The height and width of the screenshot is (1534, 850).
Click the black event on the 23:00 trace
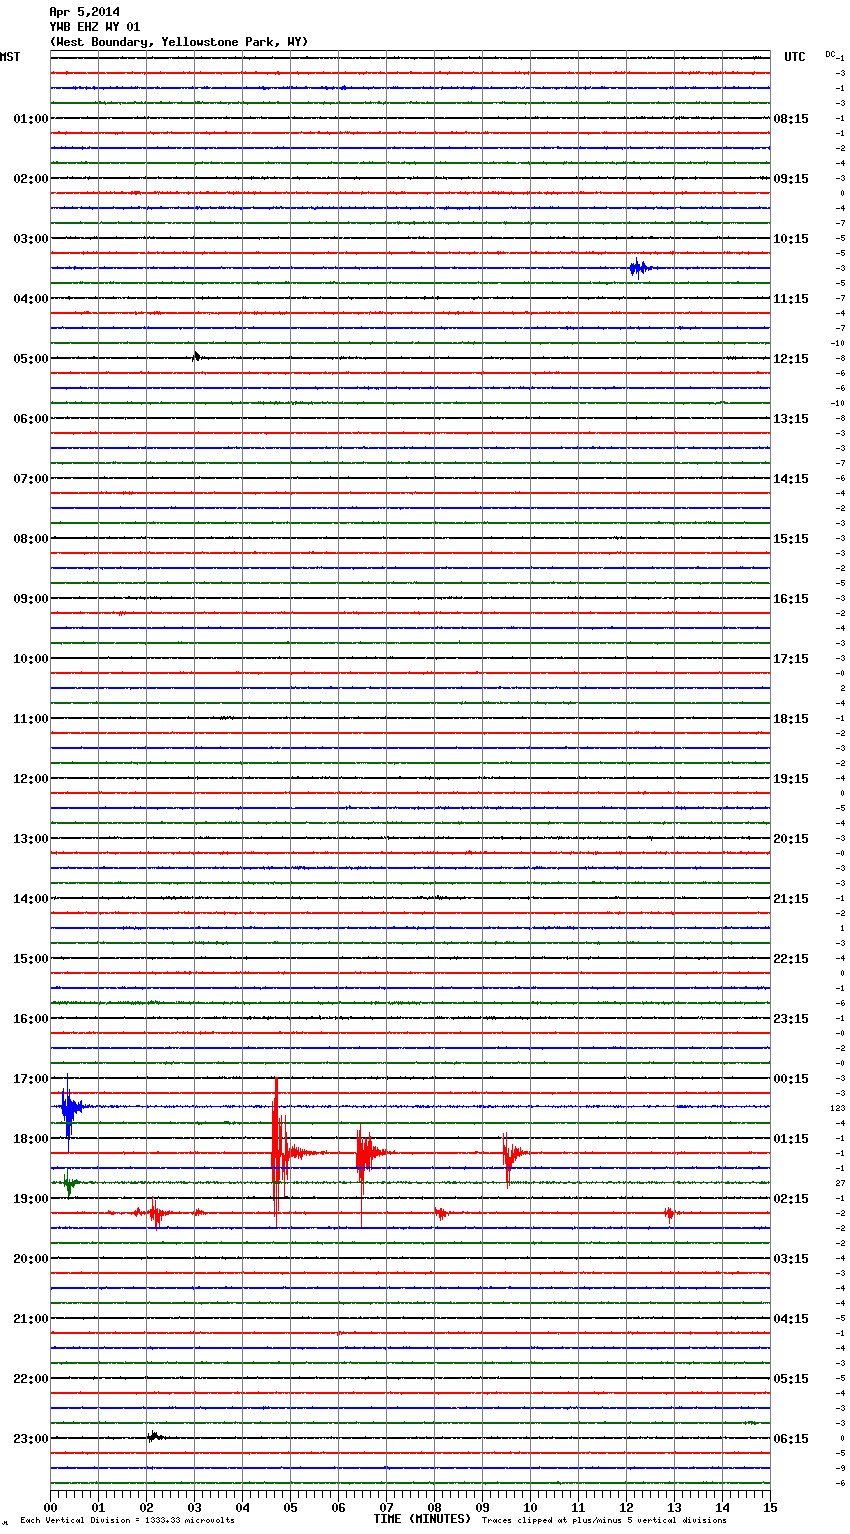(155, 1437)
